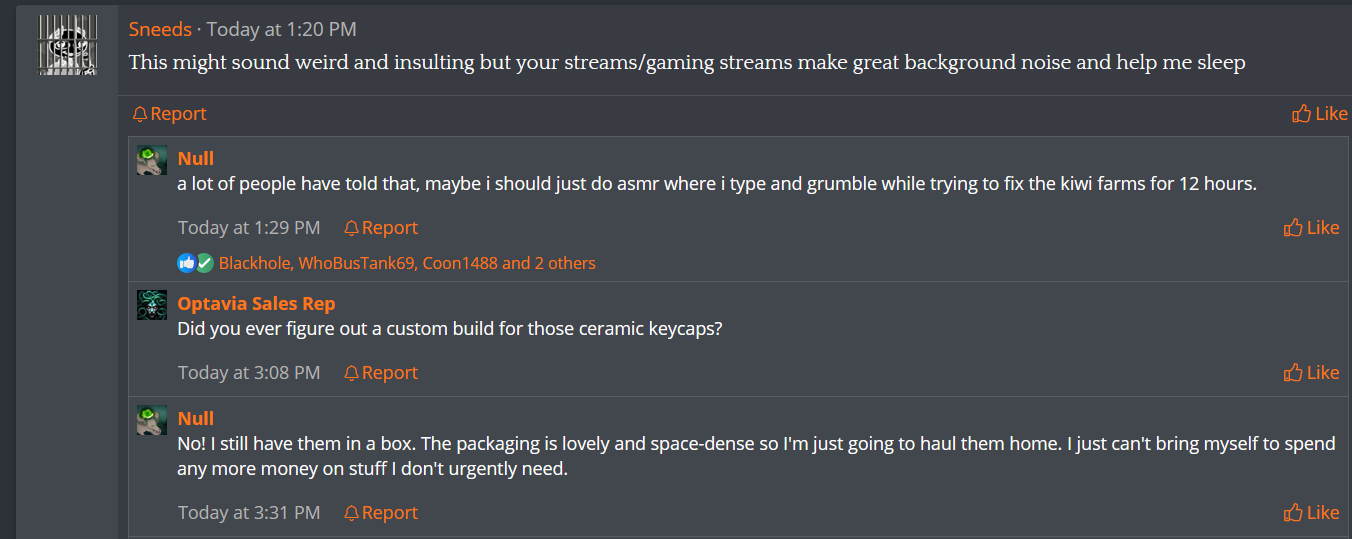Open the reactions list 'Blackhole, WhoBusTank69, Coon1488 and 2 others'
This screenshot has width=1352, height=539.
pos(407,263)
